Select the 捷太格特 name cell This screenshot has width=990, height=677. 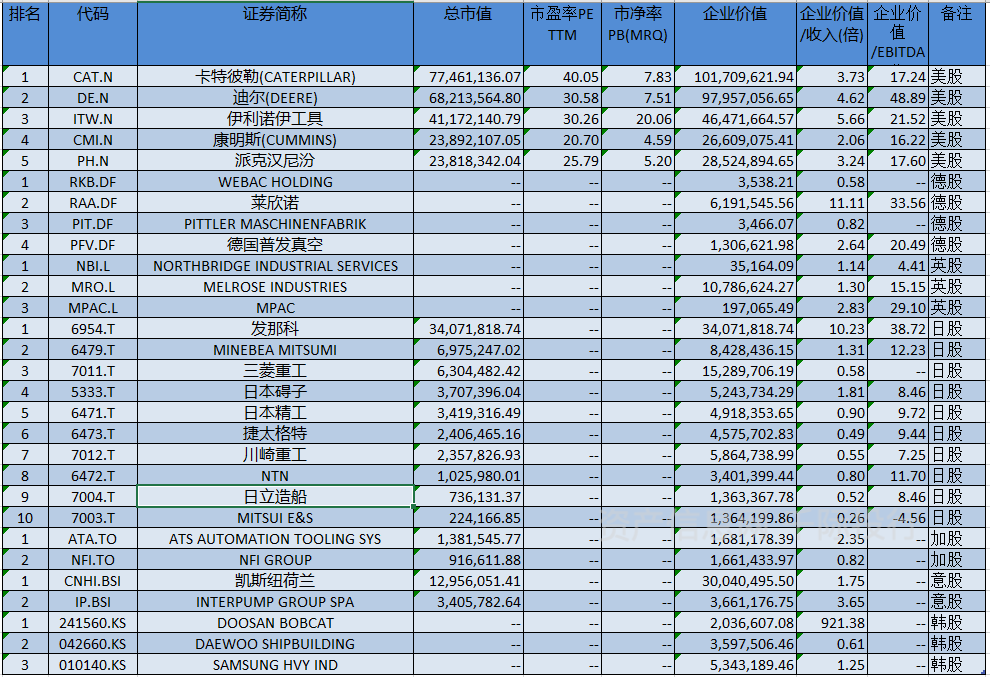[x=275, y=434]
